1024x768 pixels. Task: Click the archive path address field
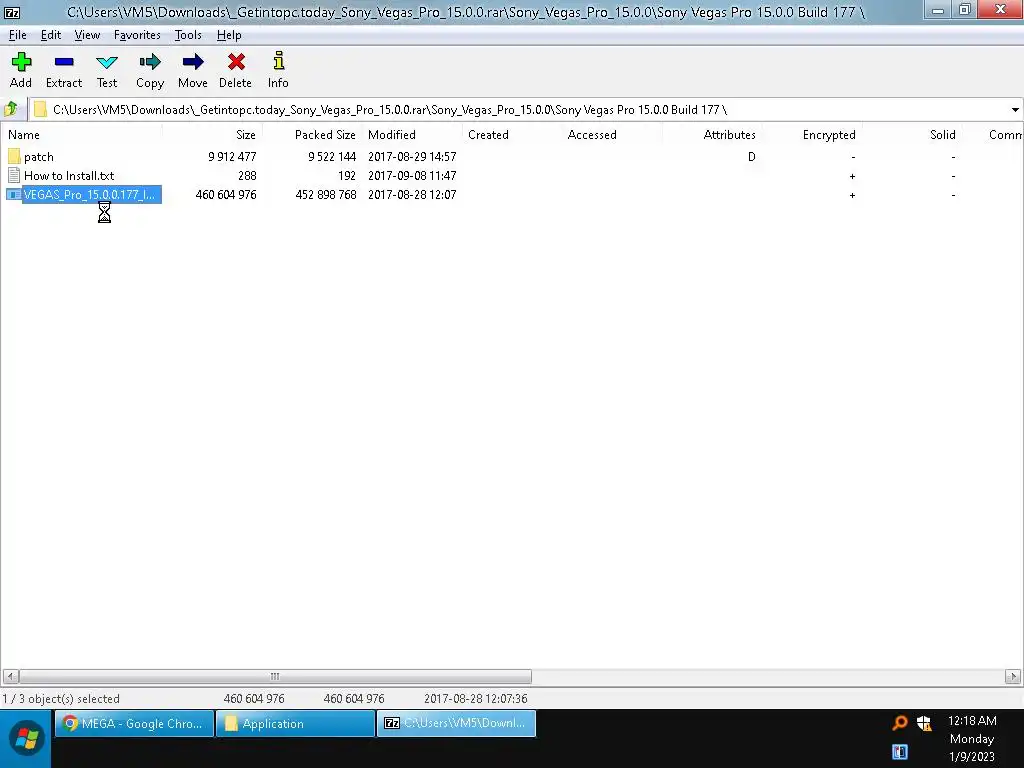519,110
